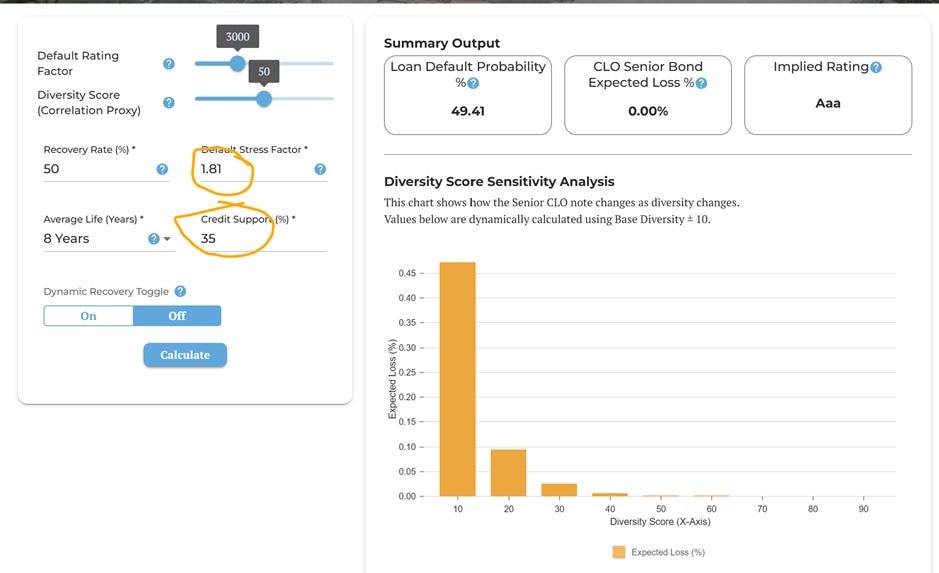
Task: Click the CLO Senior Bond Expected Loss help icon
Action: click(x=701, y=83)
